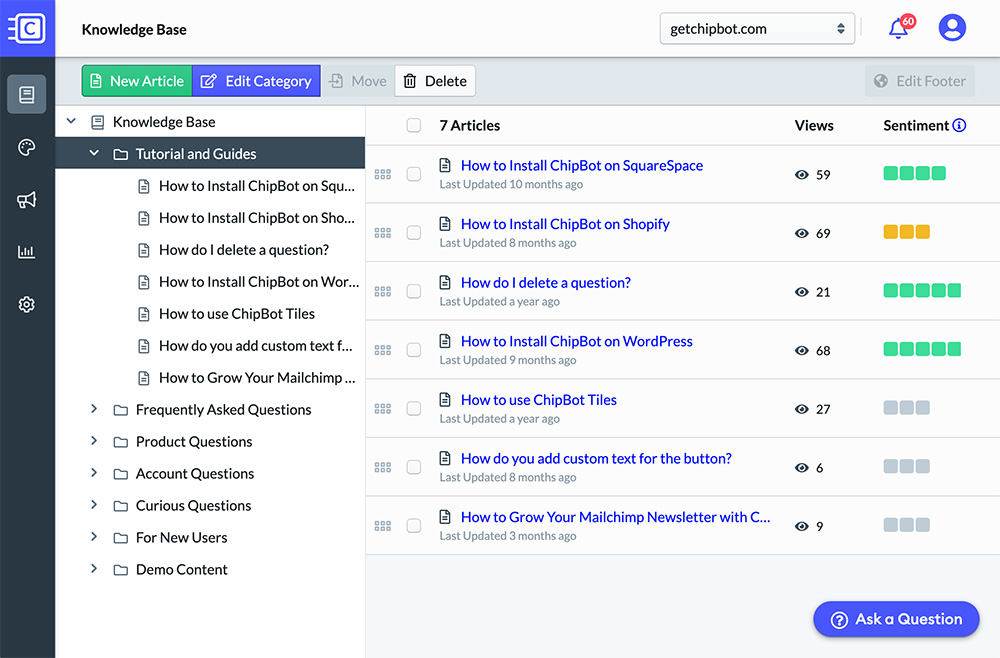Open the analytics bar chart sidebar icon
The width and height of the screenshot is (1000, 658).
coord(27,252)
